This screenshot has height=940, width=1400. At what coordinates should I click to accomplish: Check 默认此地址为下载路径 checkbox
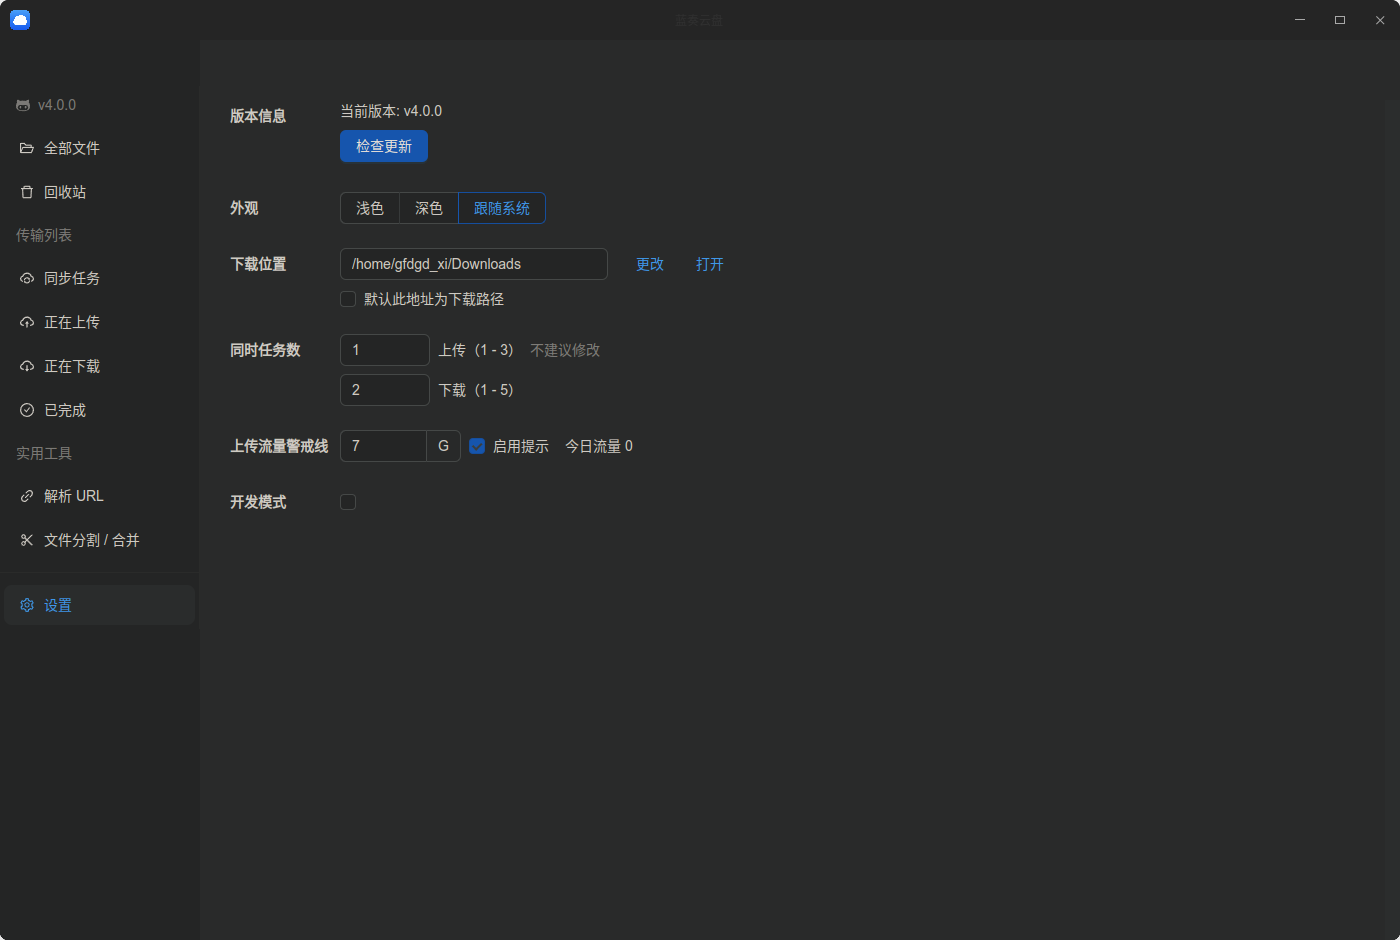[x=348, y=299]
